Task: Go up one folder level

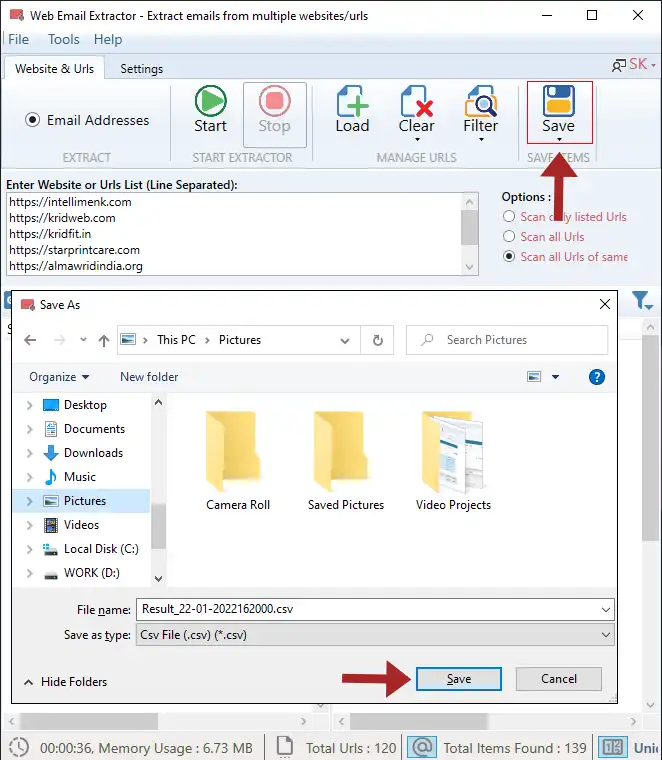Action: [104, 340]
